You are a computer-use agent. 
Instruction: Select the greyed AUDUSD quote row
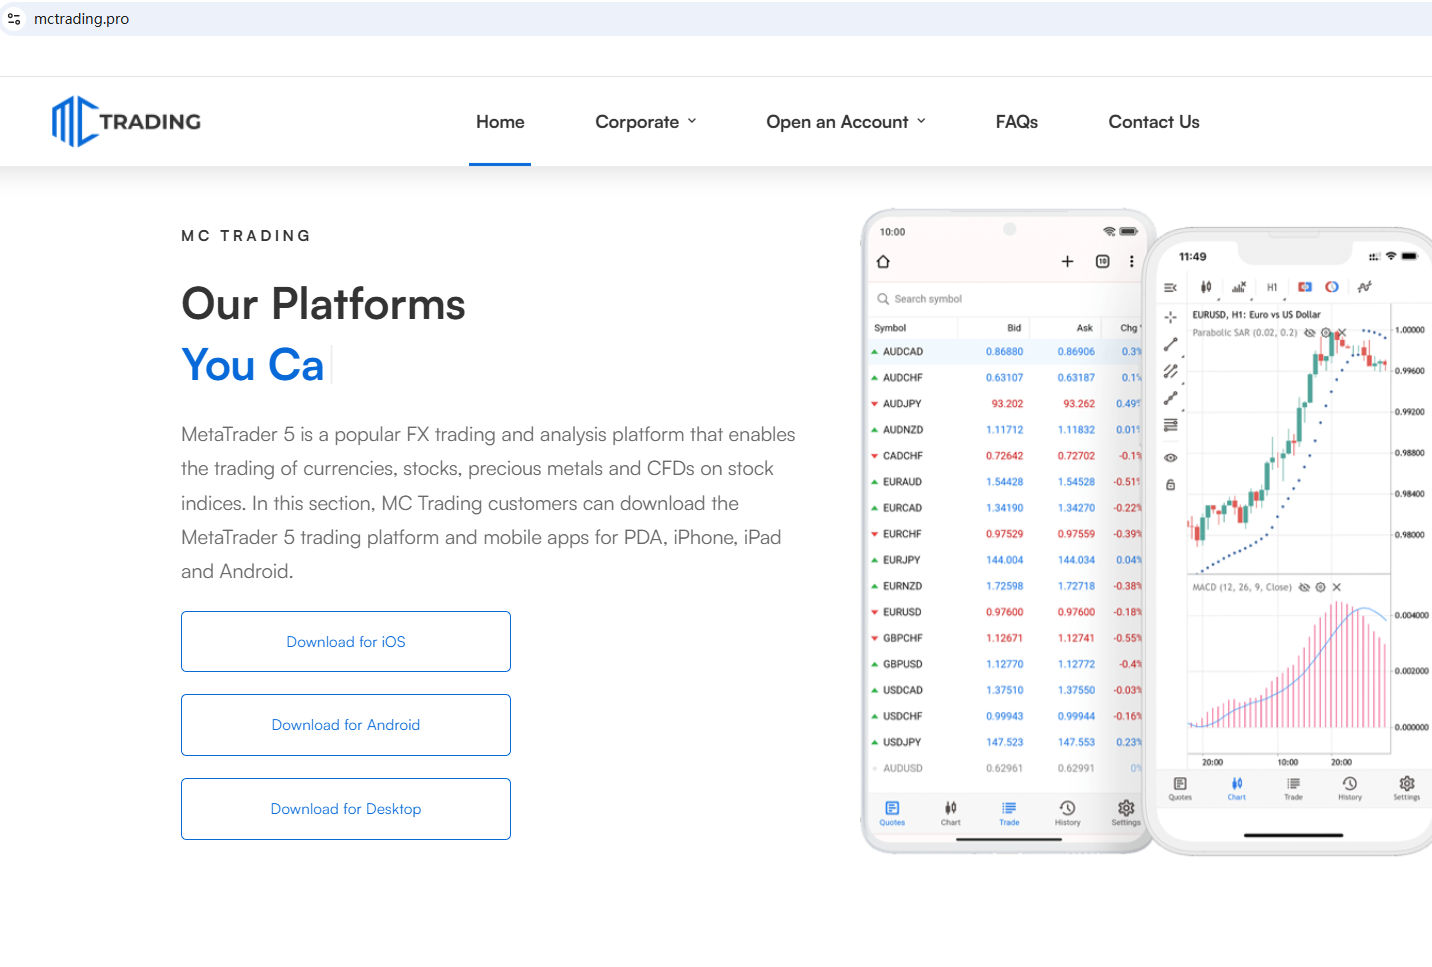pyautogui.click(x=1005, y=768)
